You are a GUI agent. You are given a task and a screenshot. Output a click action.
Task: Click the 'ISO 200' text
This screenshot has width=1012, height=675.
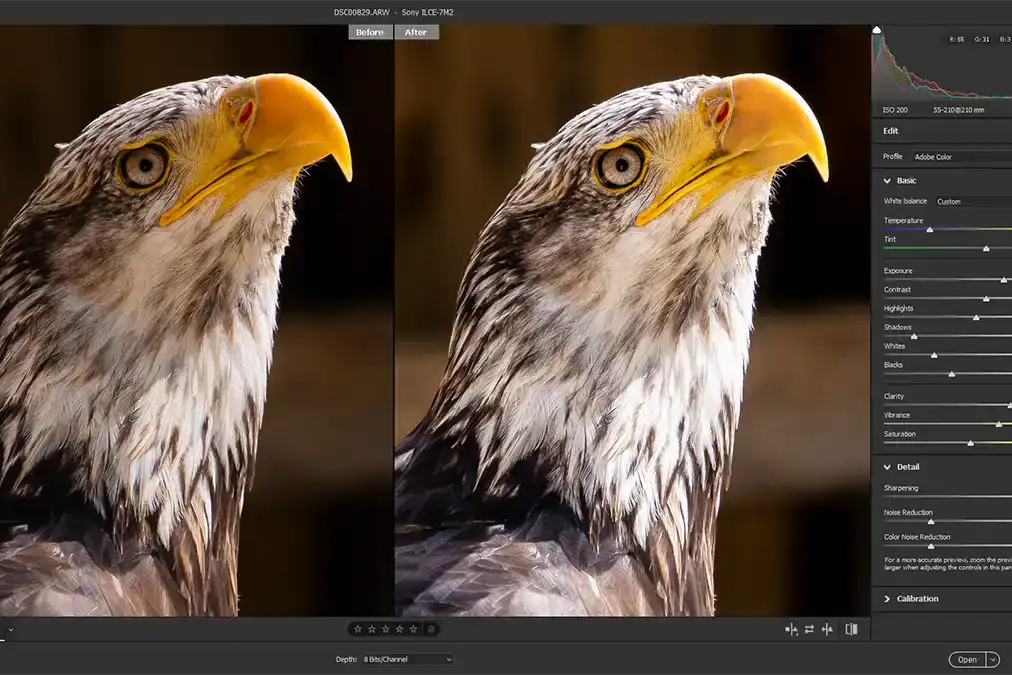pyautogui.click(x=895, y=110)
